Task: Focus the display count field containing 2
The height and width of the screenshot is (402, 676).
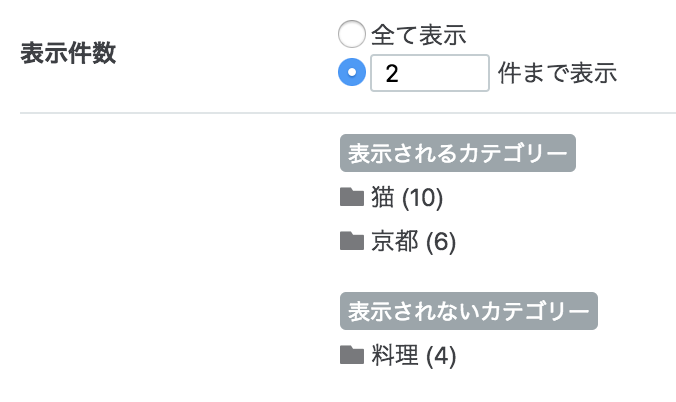Action: pos(430,73)
